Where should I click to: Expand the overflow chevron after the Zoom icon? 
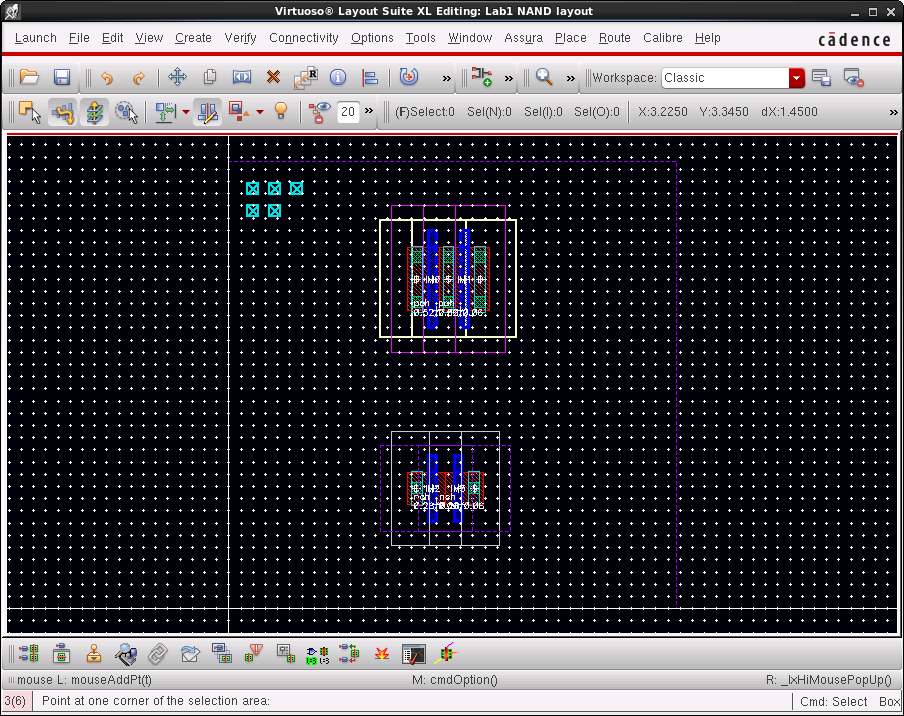click(x=570, y=78)
